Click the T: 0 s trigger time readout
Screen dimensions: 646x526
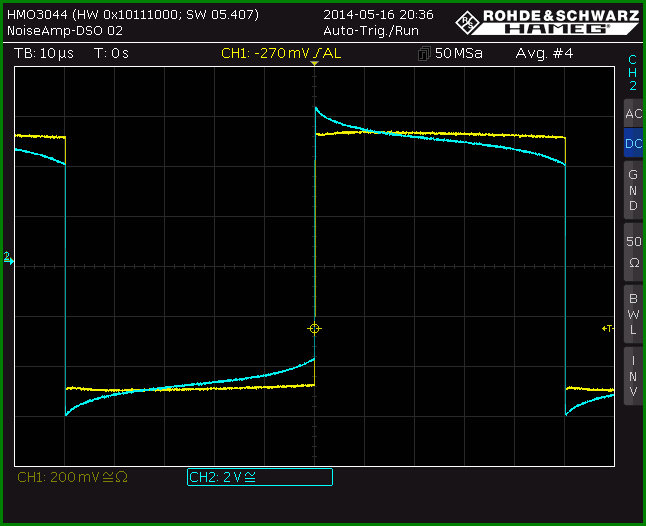coord(111,54)
